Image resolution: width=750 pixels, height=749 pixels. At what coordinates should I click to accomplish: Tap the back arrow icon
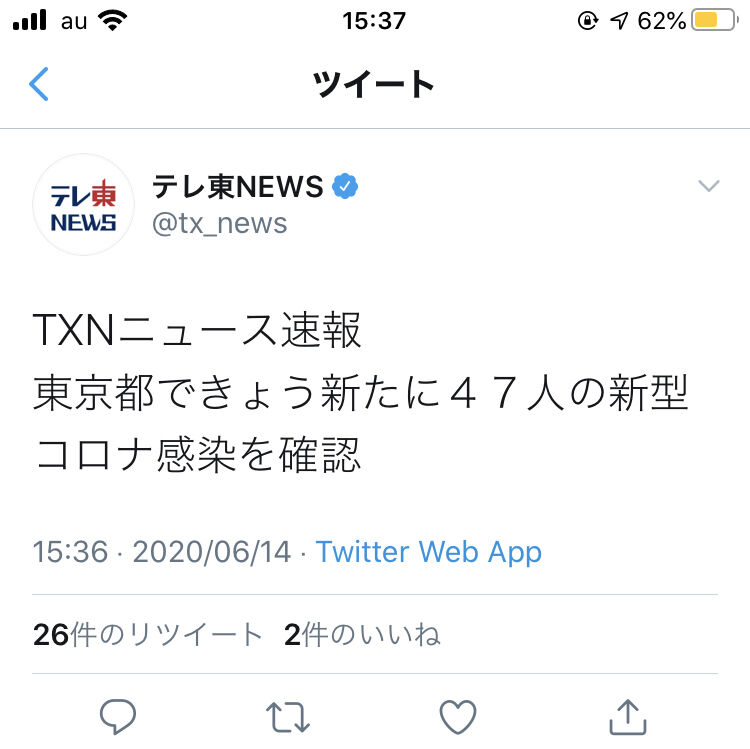click(39, 84)
